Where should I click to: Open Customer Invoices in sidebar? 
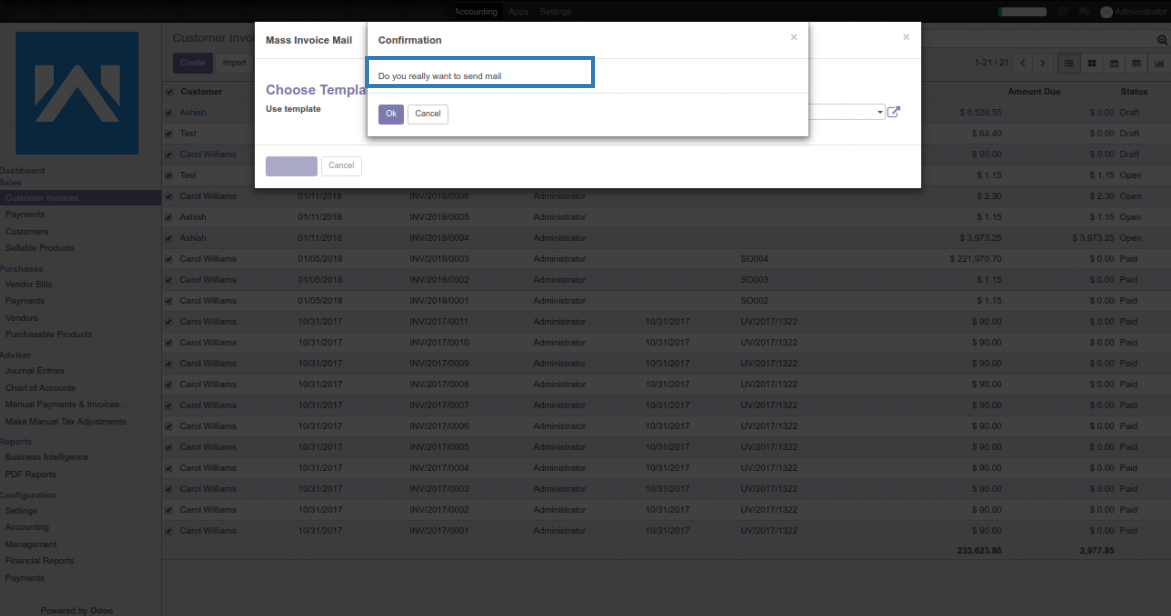(x=81, y=198)
